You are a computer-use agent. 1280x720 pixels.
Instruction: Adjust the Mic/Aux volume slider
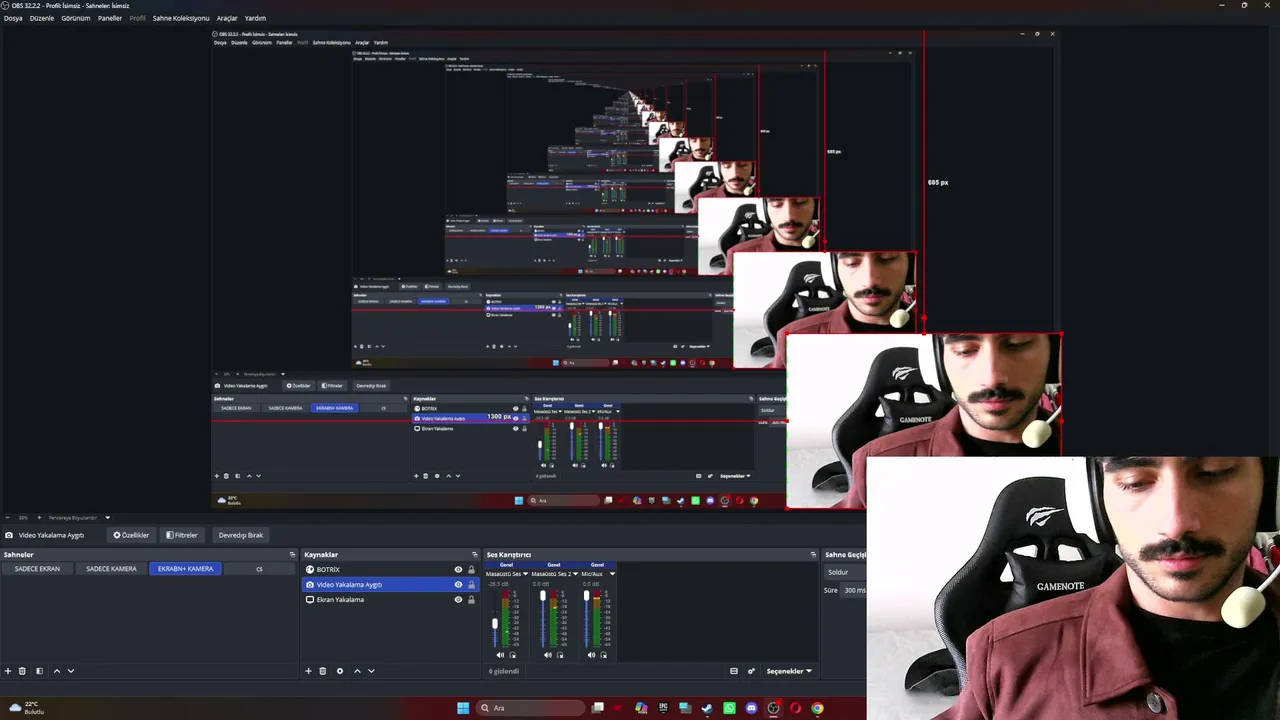pos(587,596)
